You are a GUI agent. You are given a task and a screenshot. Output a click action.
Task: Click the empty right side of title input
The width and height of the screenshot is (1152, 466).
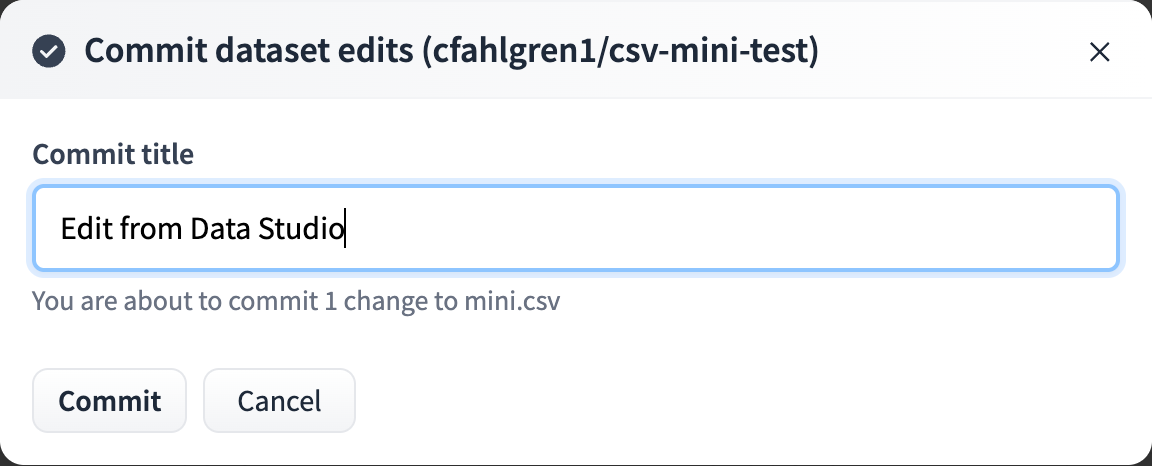click(800, 229)
